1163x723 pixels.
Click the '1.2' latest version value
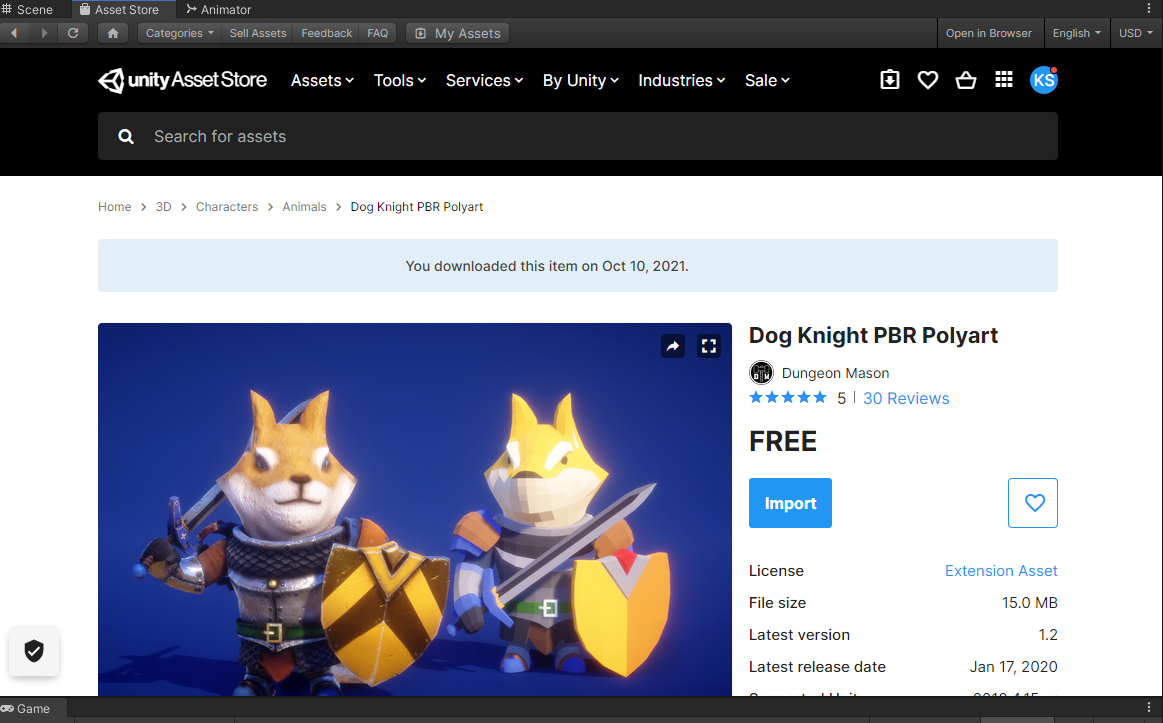(1048, 635)
